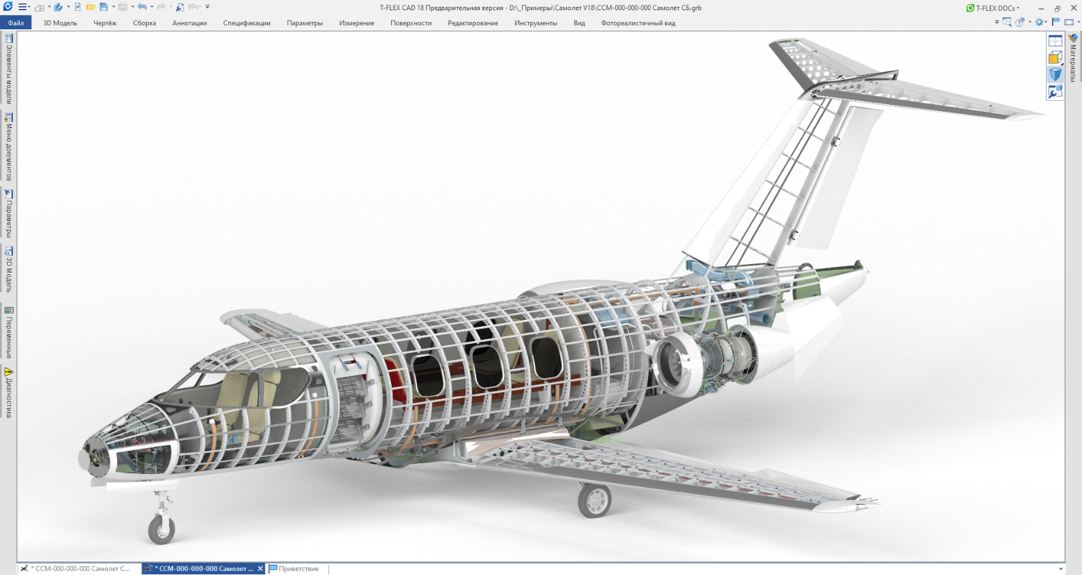Toggle the Материалы side panel
Viewport: 1082px width, 575px height.
(x=1074, y=58)
